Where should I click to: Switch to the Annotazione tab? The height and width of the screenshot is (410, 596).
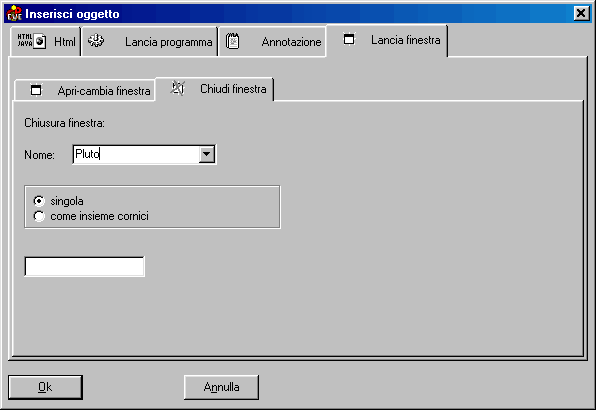point(273,41)
